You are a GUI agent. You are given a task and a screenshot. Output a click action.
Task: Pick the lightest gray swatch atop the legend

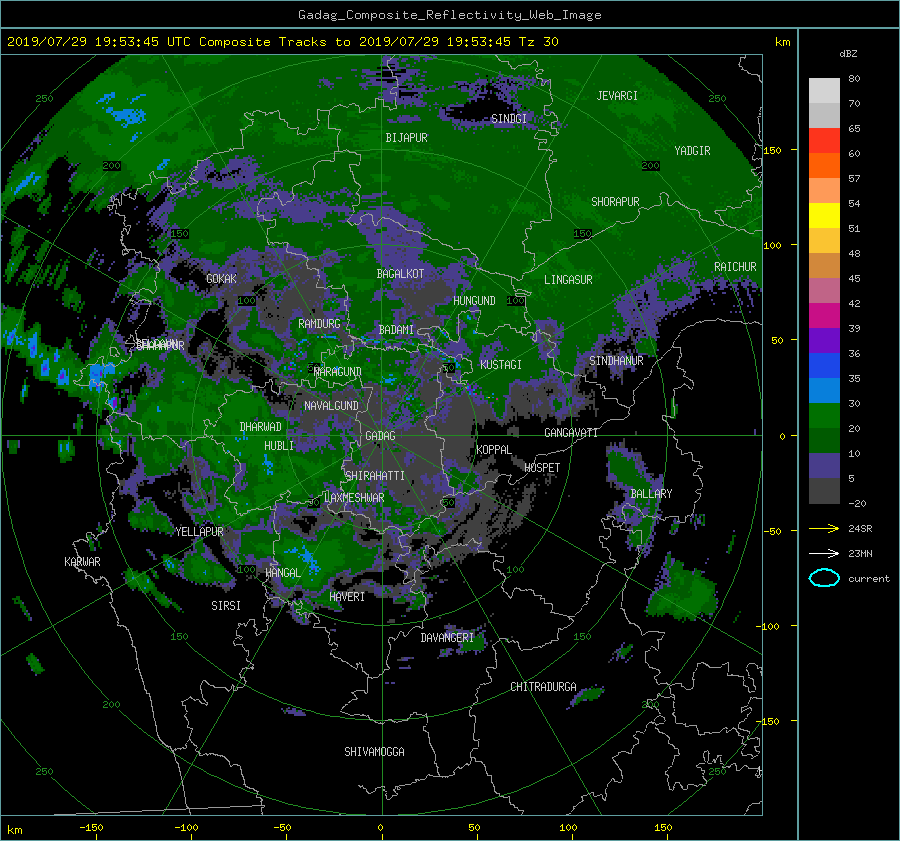pos(824,90)
